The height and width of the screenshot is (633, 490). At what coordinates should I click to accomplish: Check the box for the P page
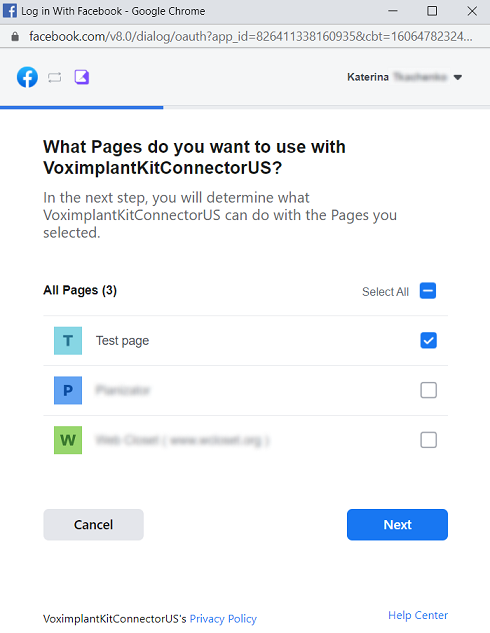pos(428,390)
